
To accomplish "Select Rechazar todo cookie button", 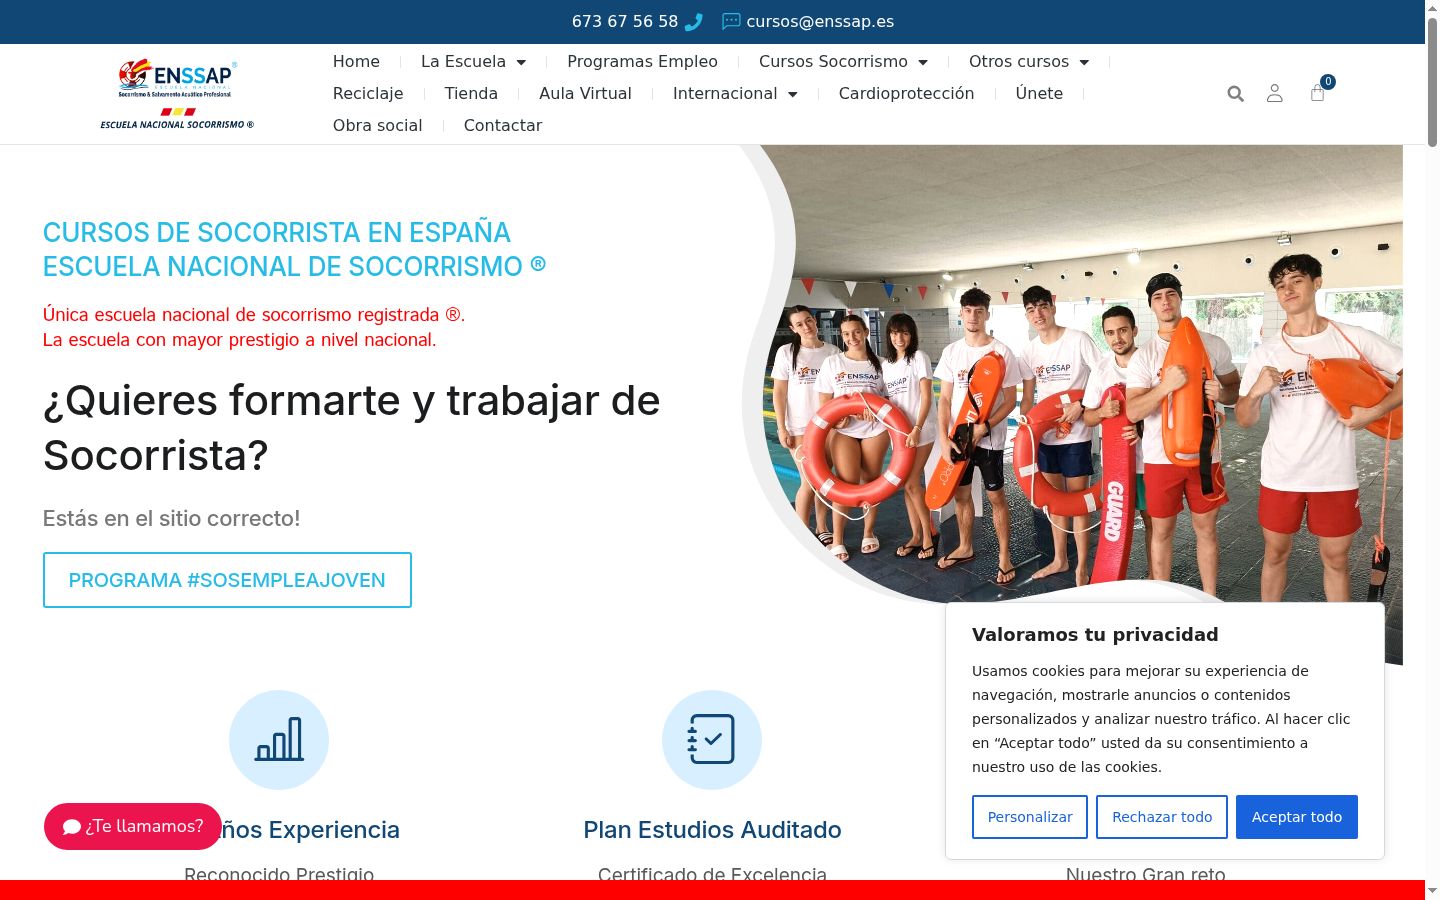I will click(1162, 817).
